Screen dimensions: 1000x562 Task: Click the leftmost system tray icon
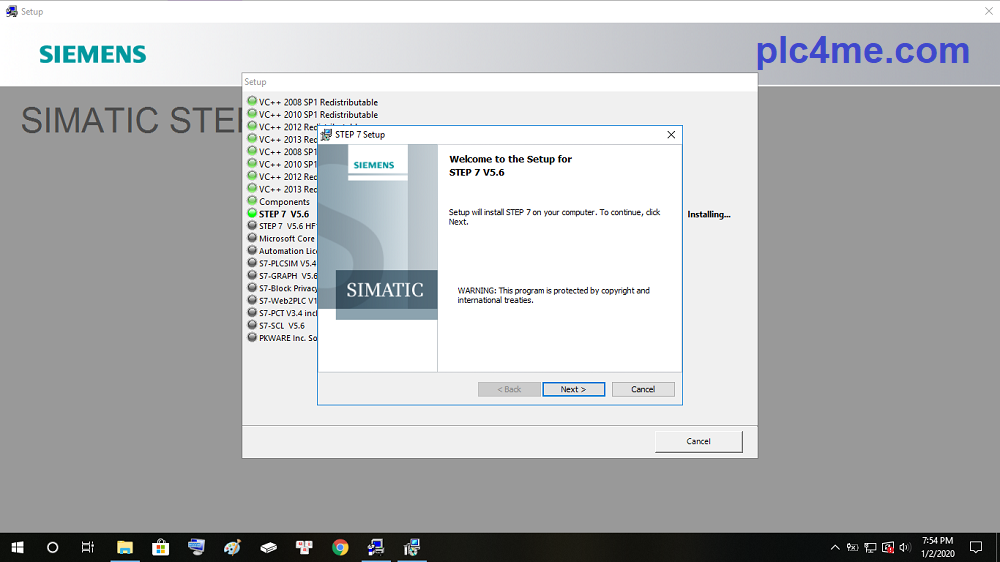pyautogui.click(x=852, y=547)
